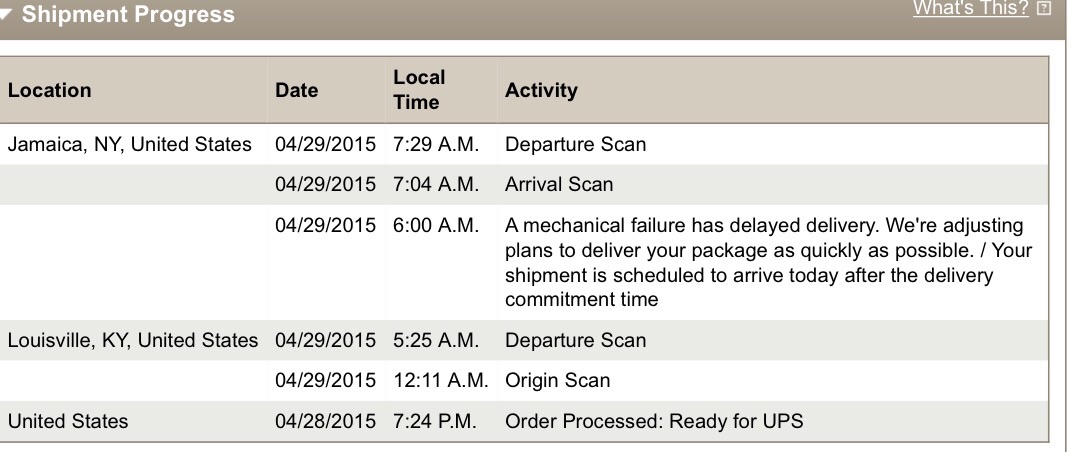Click the 6:00 A.M. time cell
1091x452 pixels.
(x=436, y=226)
